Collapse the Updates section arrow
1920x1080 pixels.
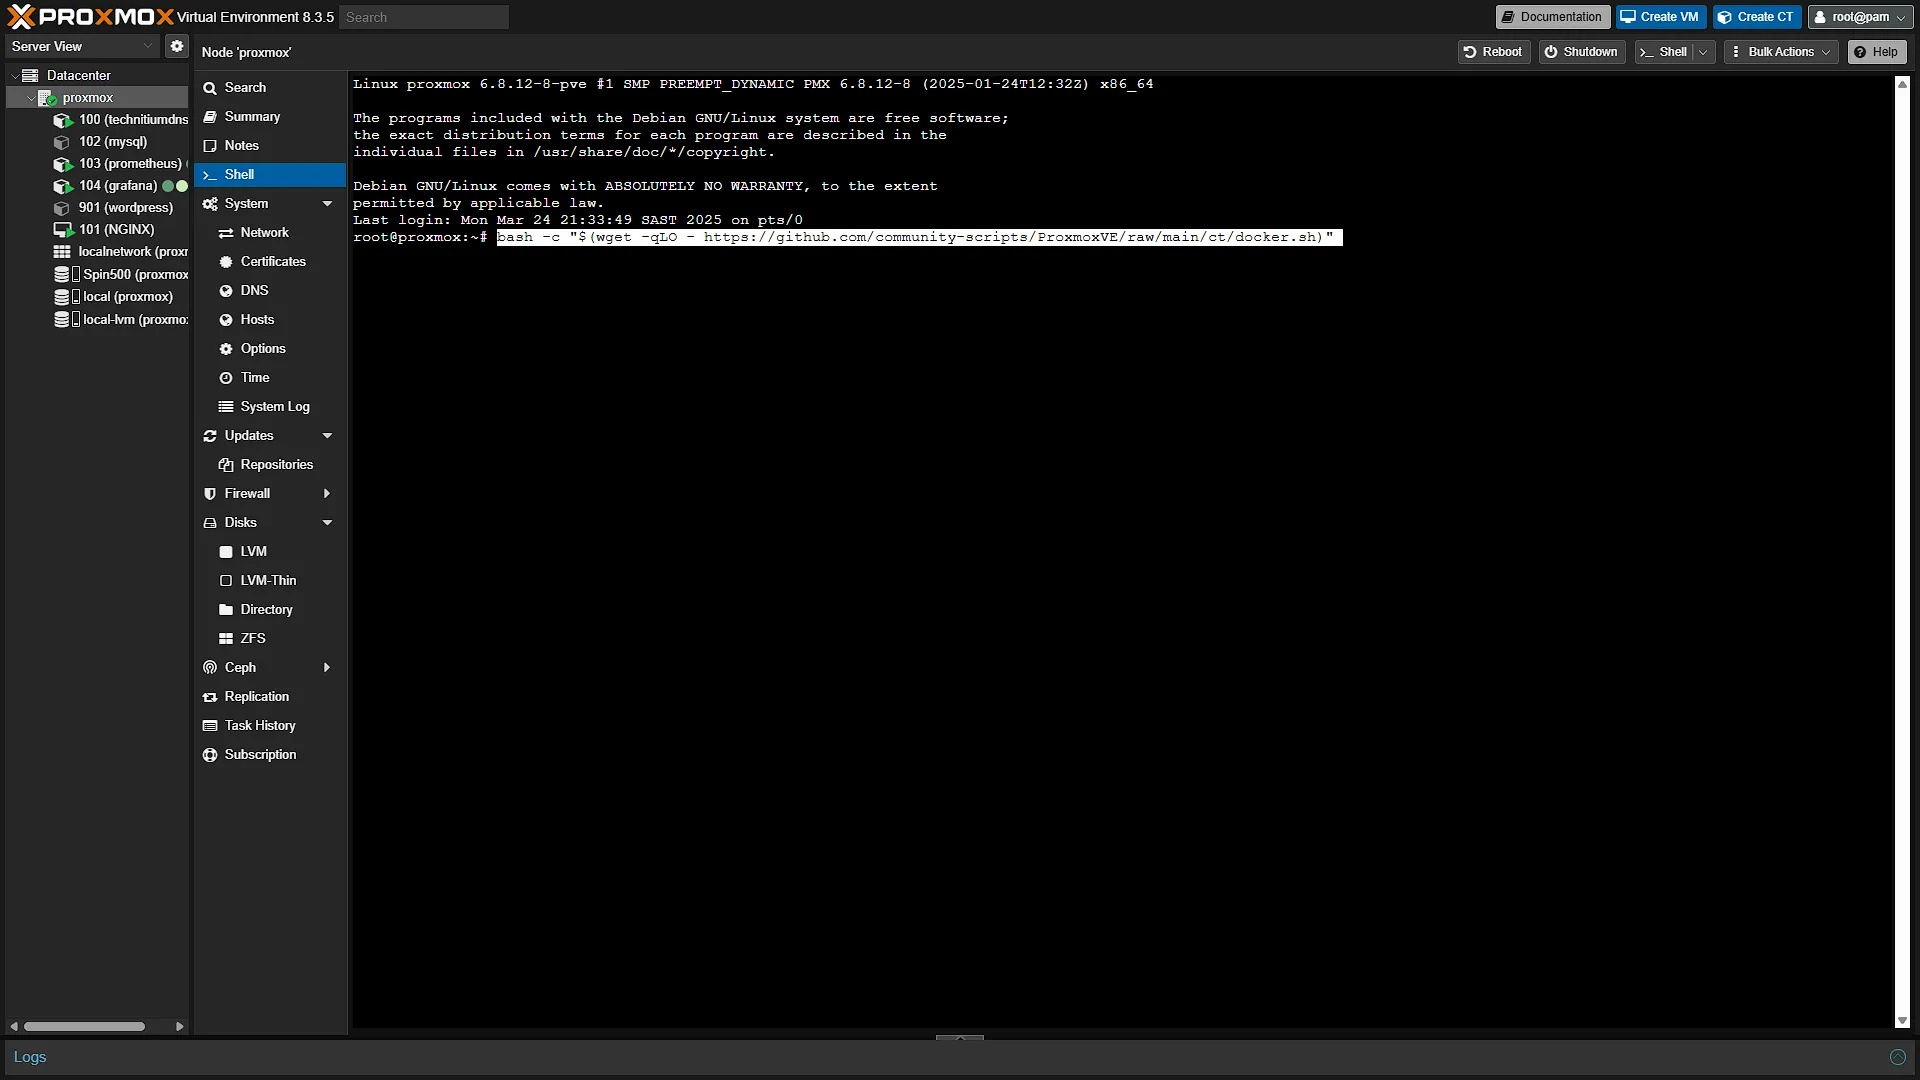[x=327, y=436]
